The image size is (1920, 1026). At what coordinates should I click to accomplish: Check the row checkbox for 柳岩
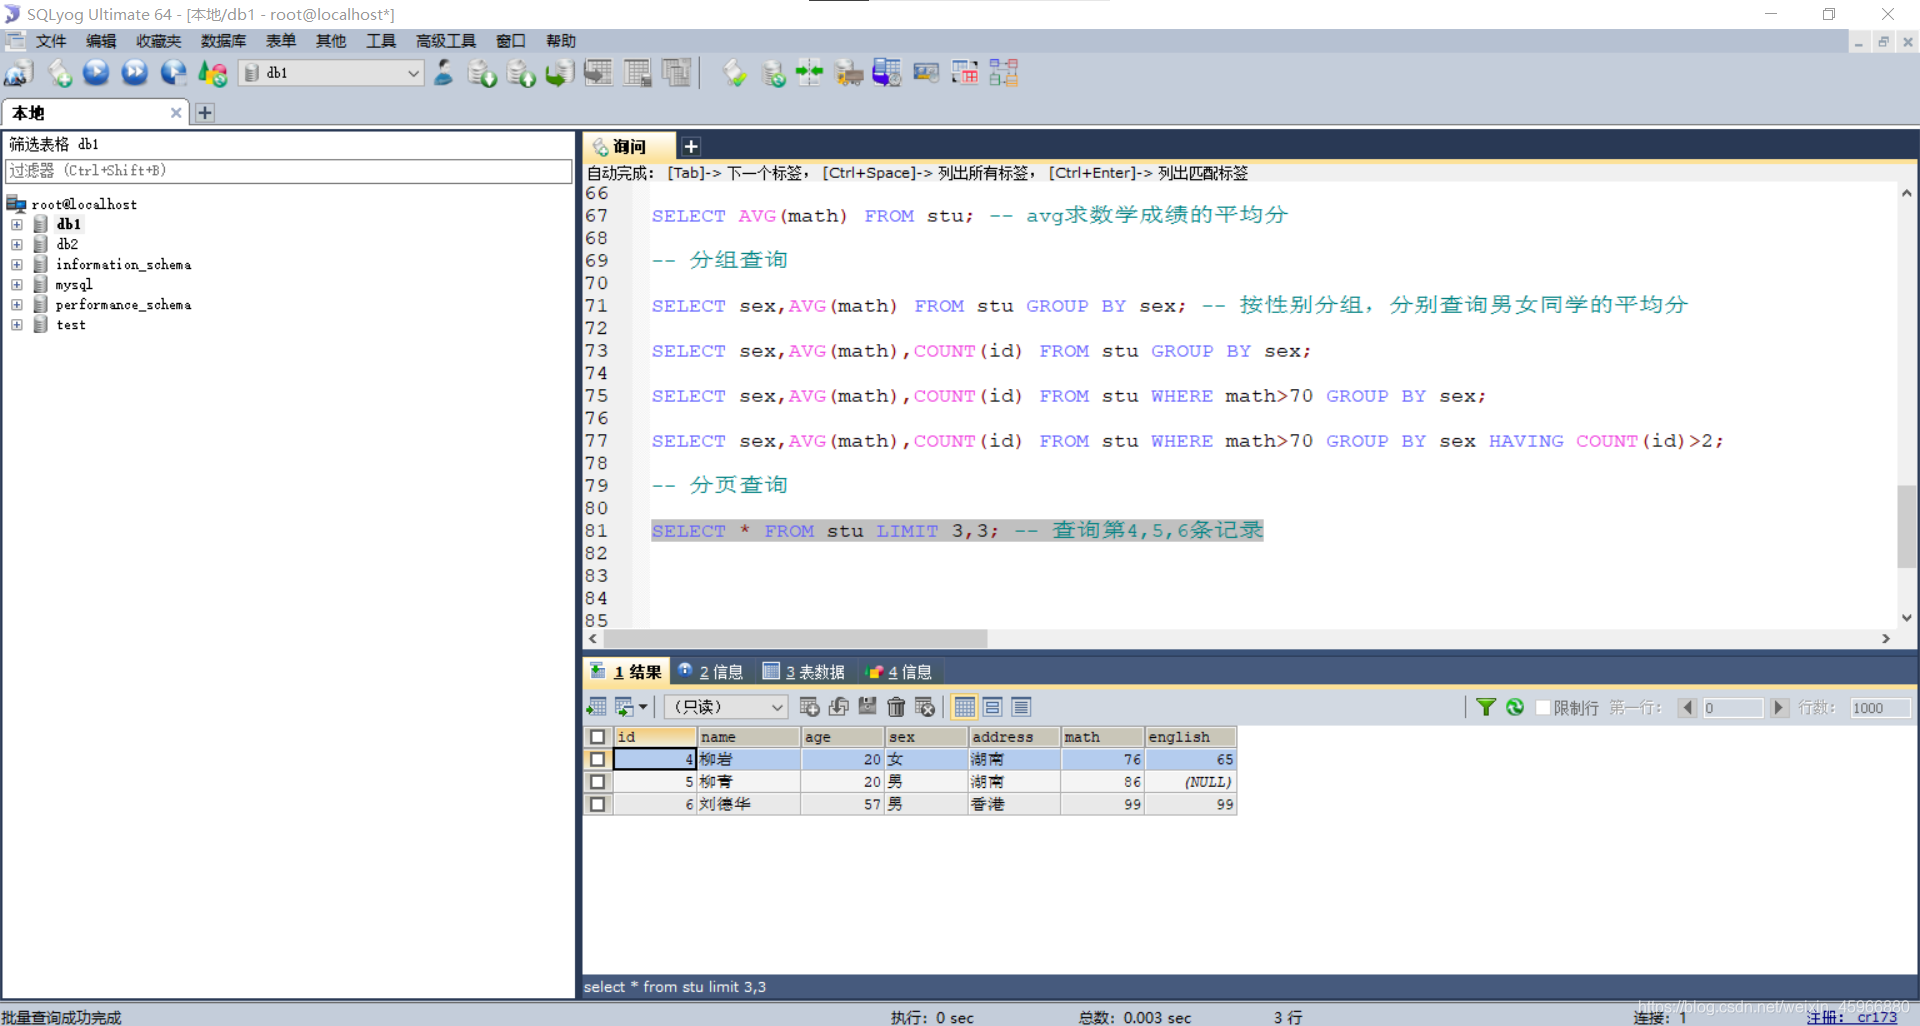(x=597, y=760)
